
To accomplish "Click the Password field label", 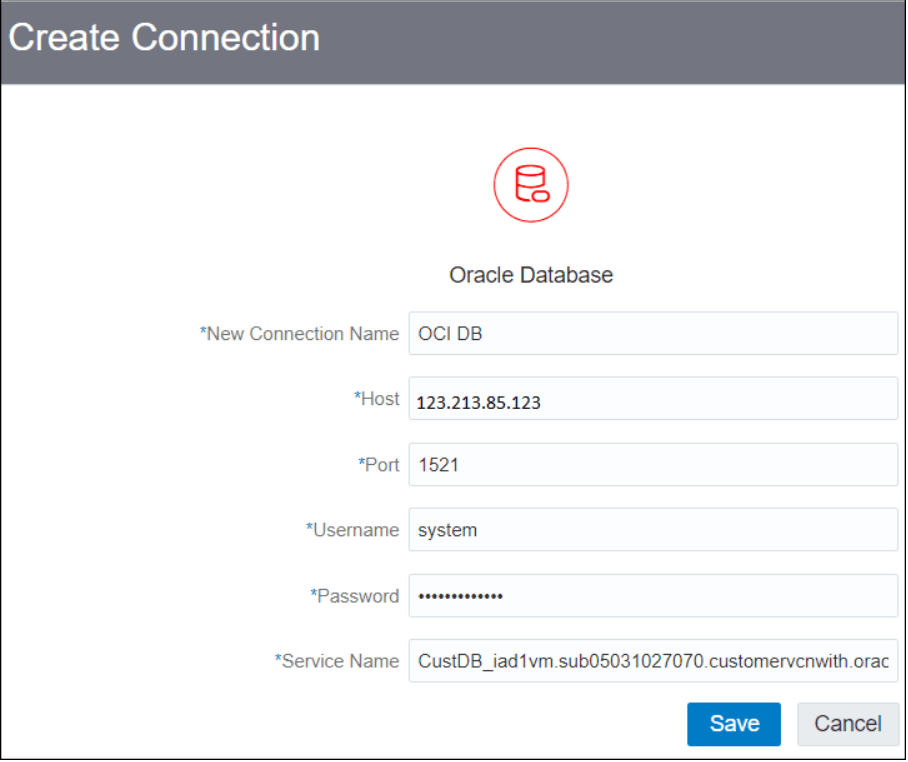I will 355,596.
